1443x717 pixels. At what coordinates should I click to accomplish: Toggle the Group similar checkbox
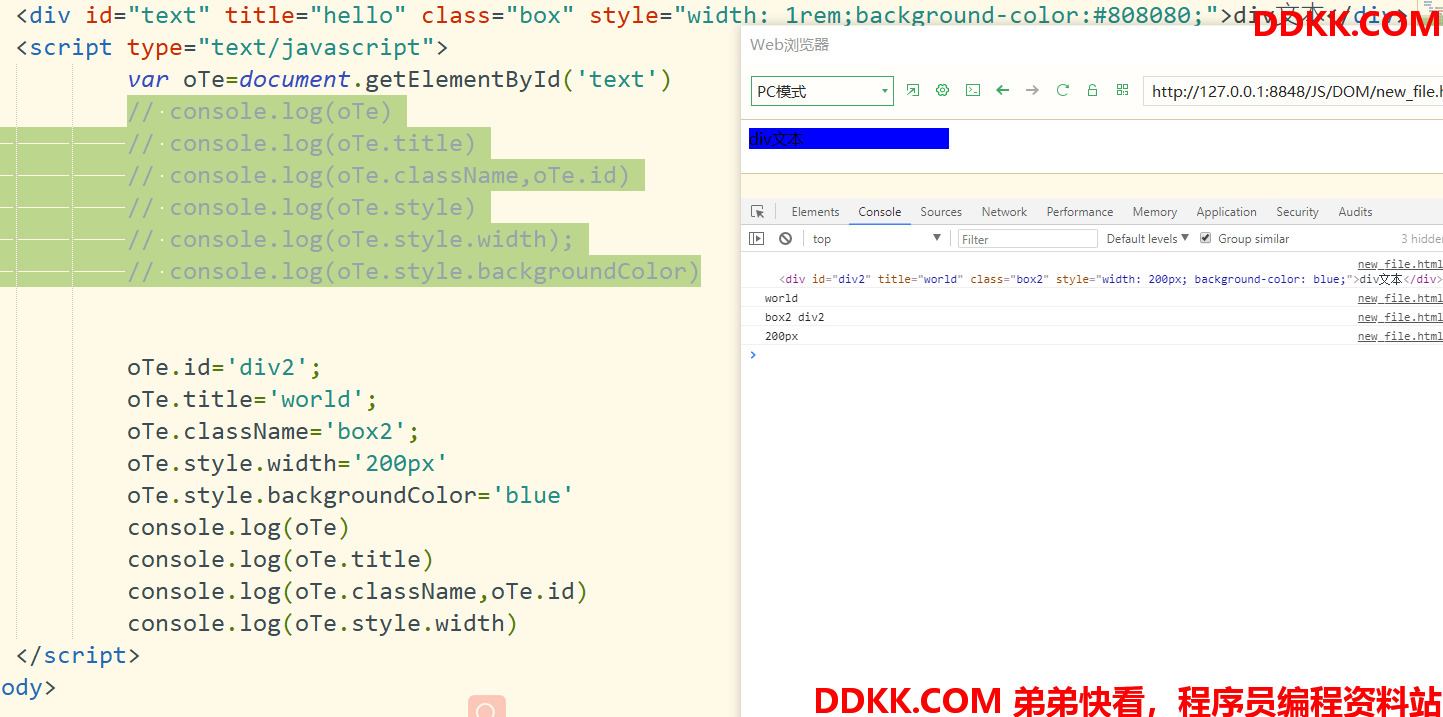pos(1205,238)
